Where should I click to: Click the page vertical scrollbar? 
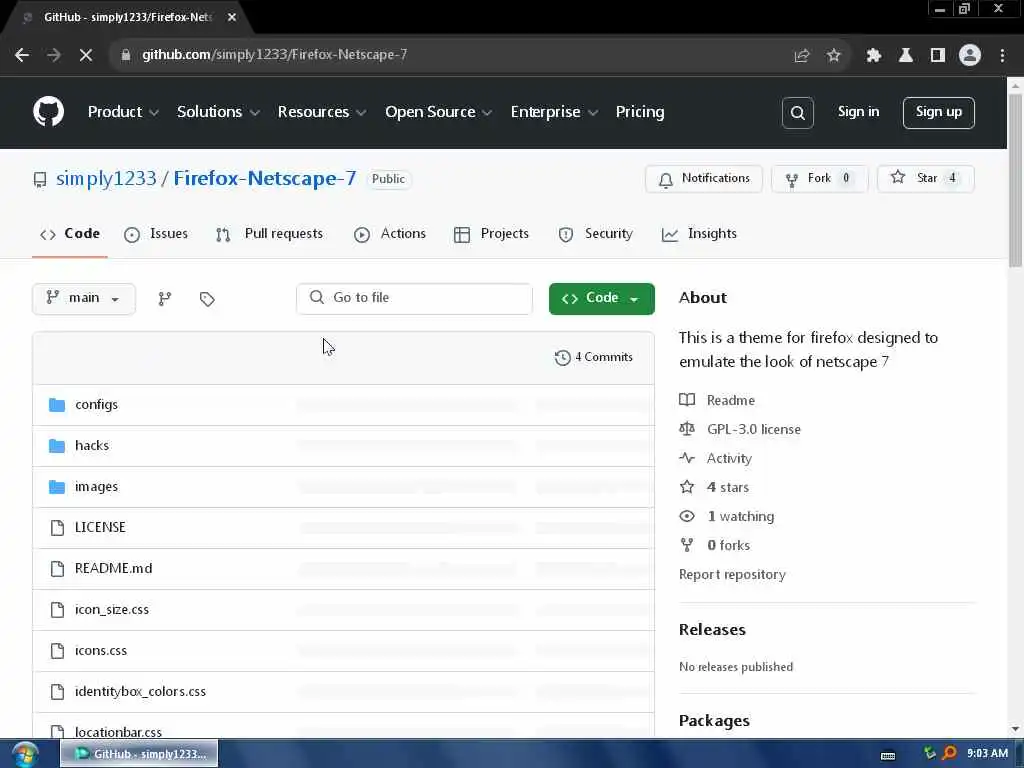point(1015,181)
